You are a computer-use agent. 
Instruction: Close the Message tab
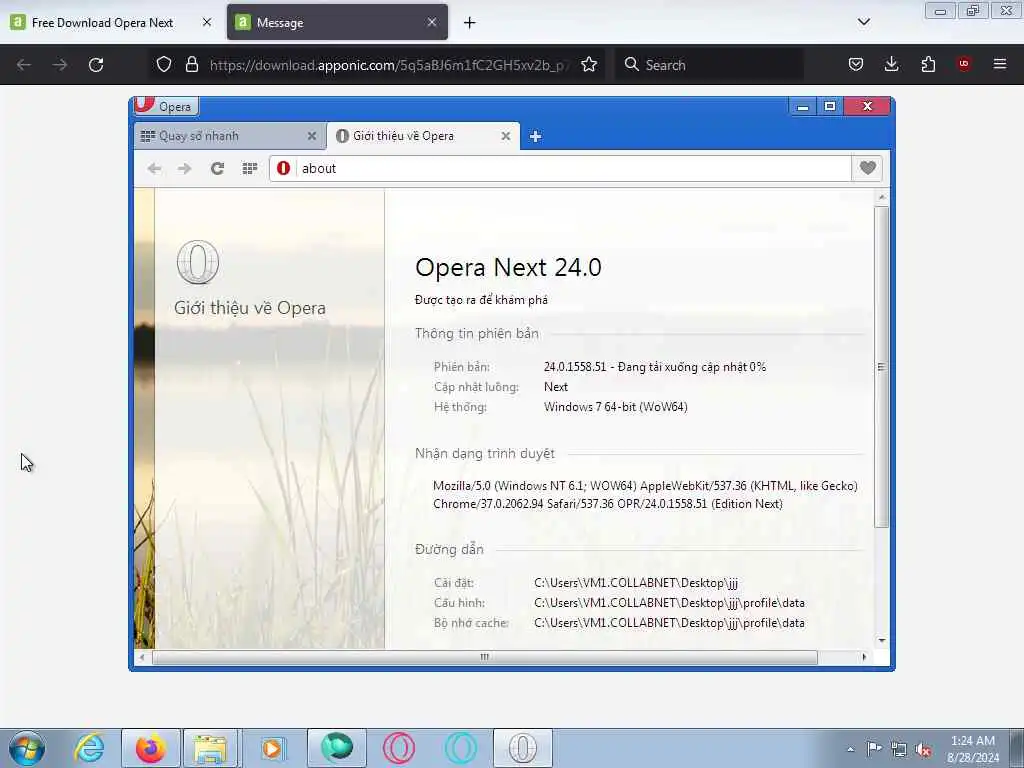(x=432, y=23)
